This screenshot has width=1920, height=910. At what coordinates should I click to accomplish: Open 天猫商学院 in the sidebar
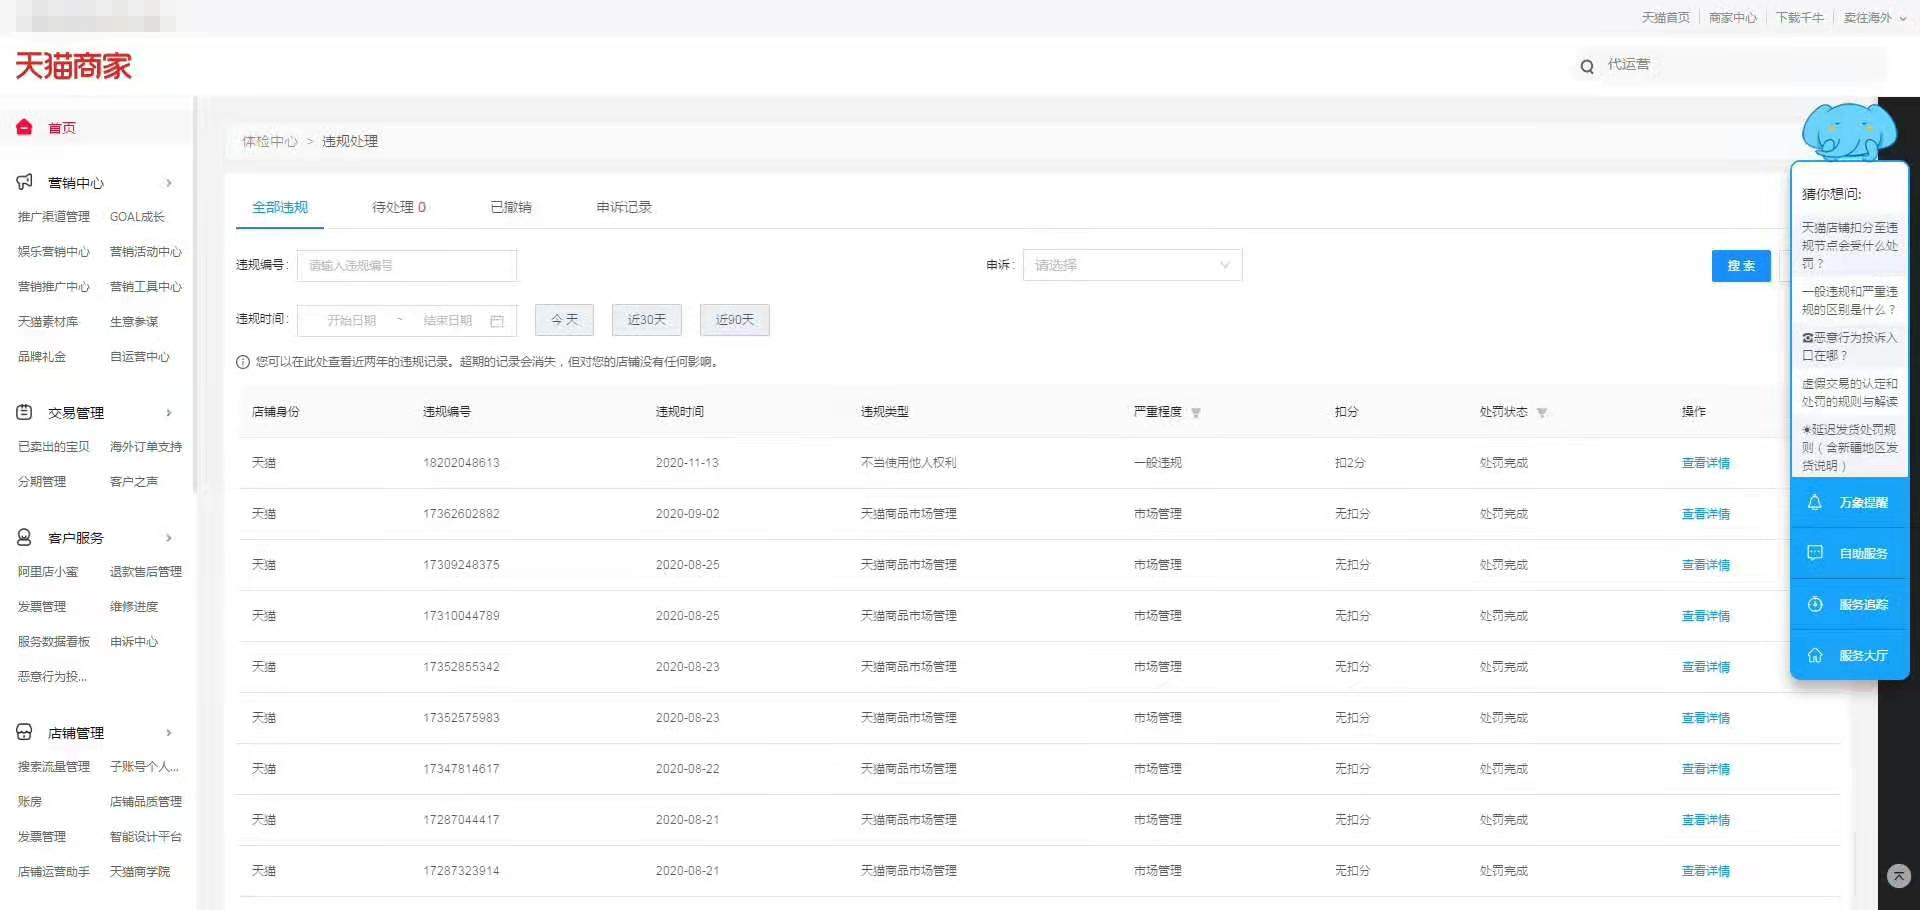[x=140, y=872]
